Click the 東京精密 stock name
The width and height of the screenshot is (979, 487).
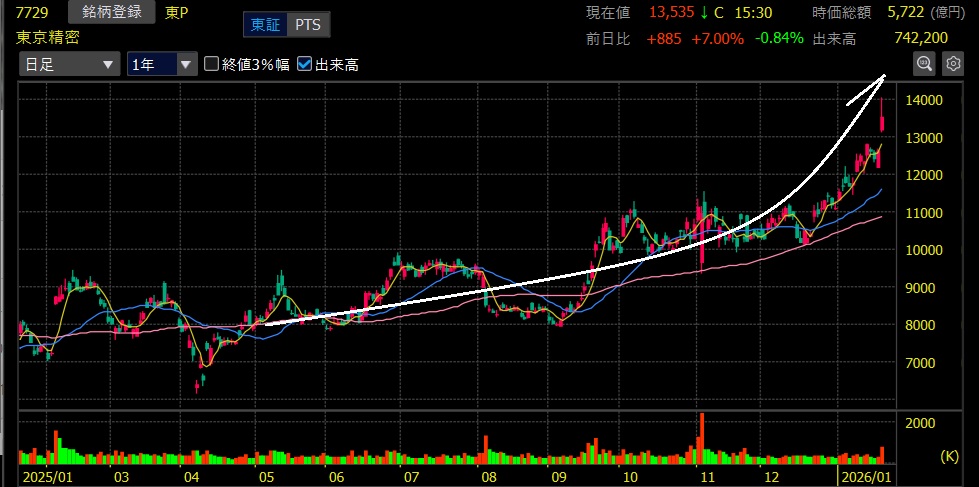[48, 37]
